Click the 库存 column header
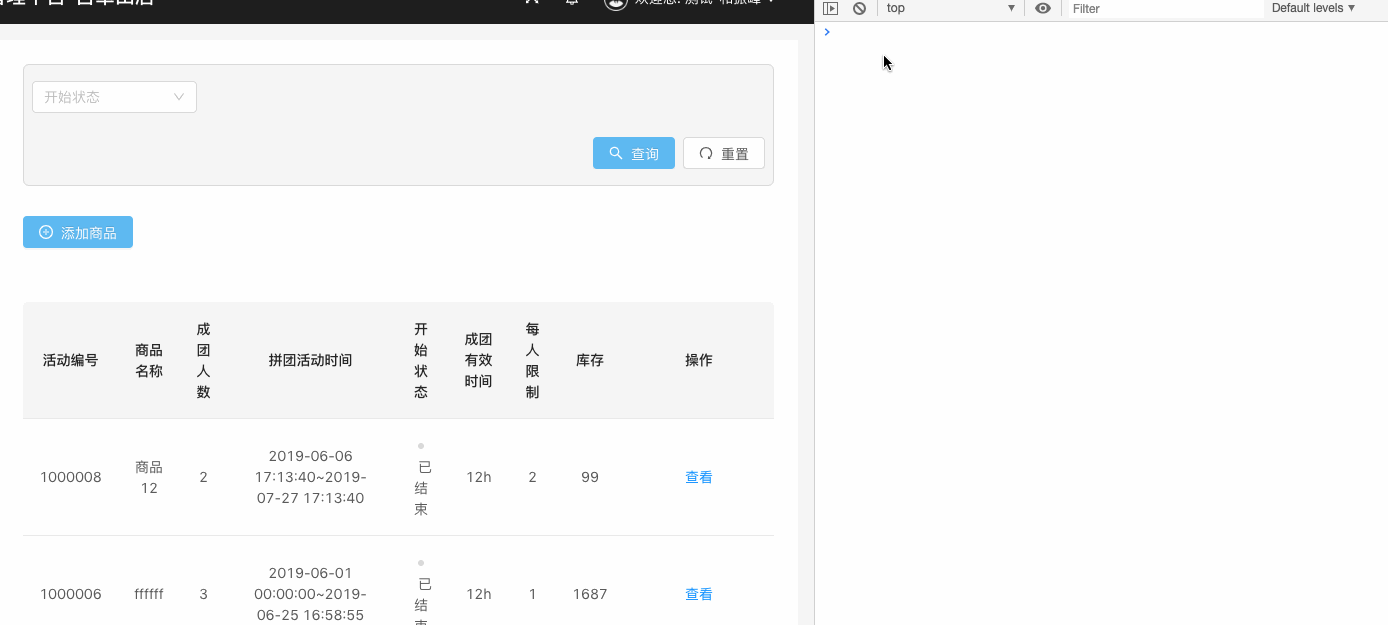The height and width of the screenshot is (625, 1388). 590,360
